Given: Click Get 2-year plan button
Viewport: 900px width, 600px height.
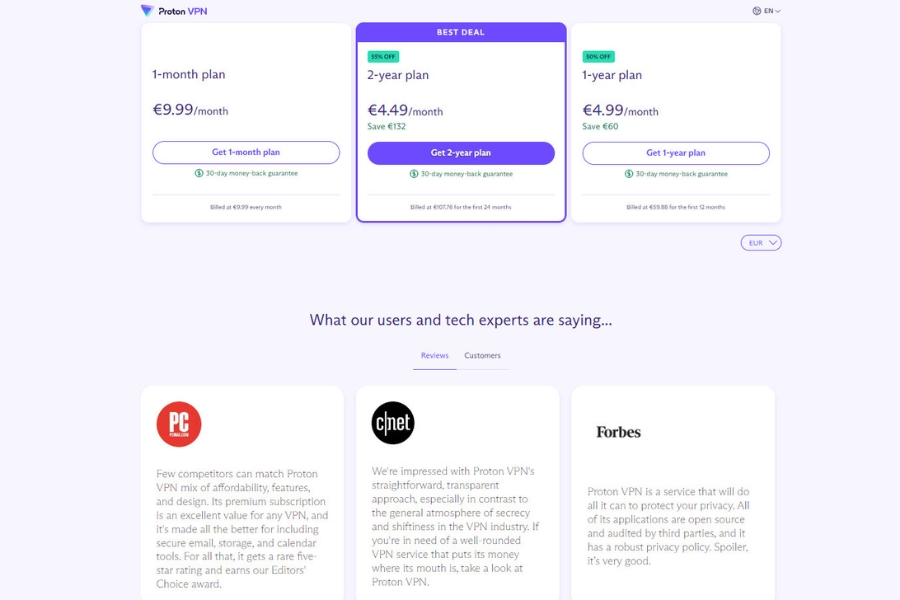Looking at the screenshot, I should (x=461, y=153).
